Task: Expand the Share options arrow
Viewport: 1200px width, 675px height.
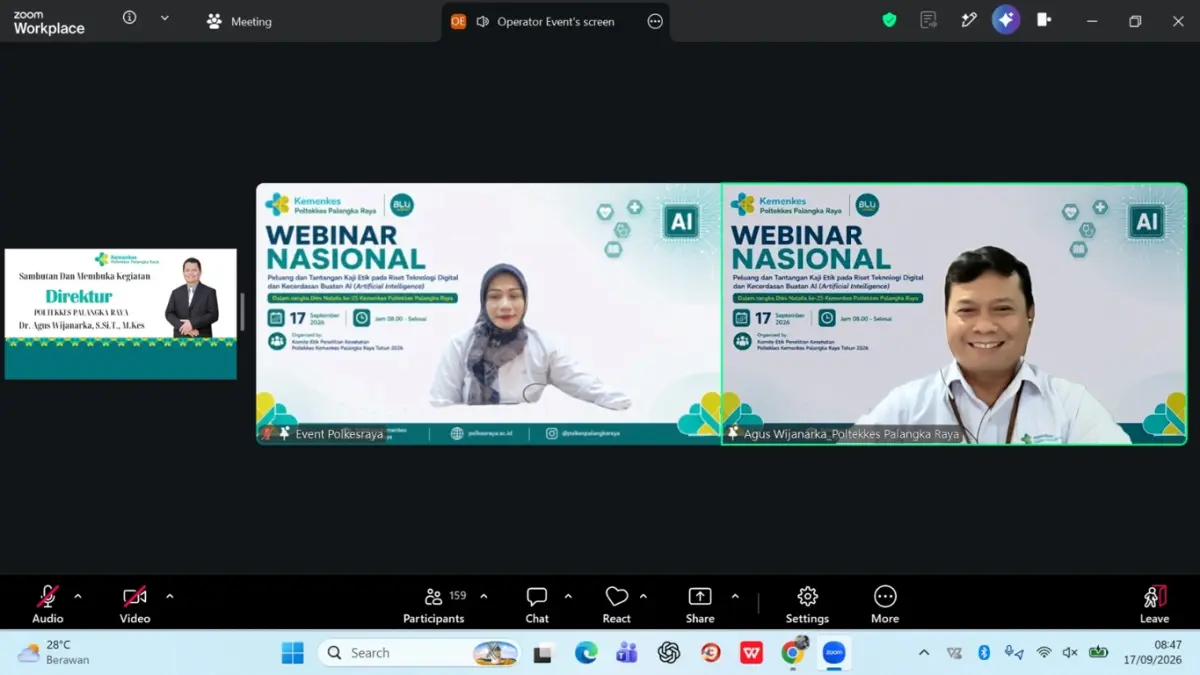Action: point(735,596)
